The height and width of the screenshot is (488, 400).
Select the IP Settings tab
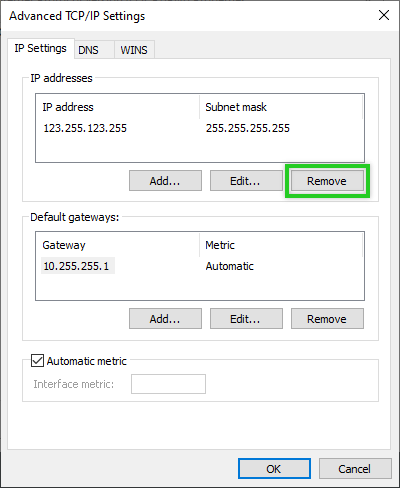pos(41,48)
